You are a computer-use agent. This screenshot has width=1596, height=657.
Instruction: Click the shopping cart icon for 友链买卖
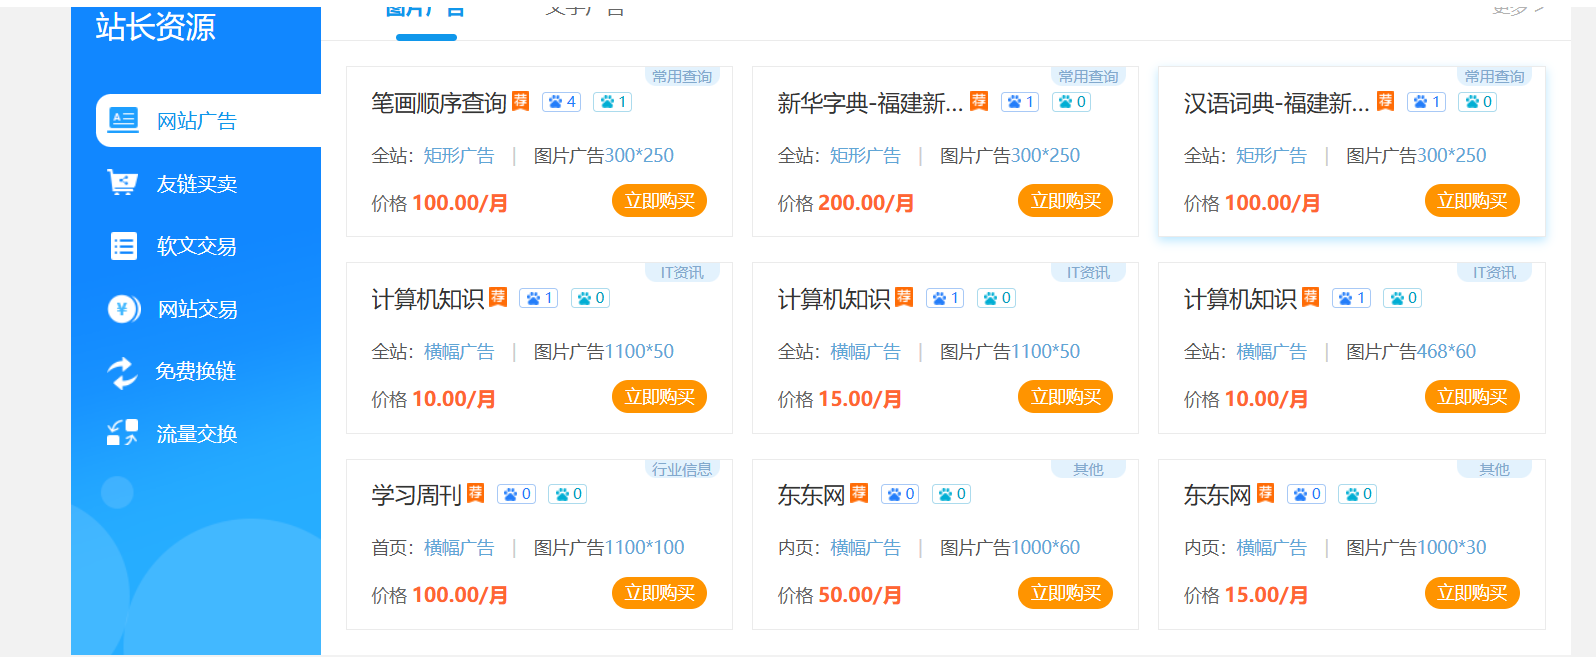[x=123, y=183]
